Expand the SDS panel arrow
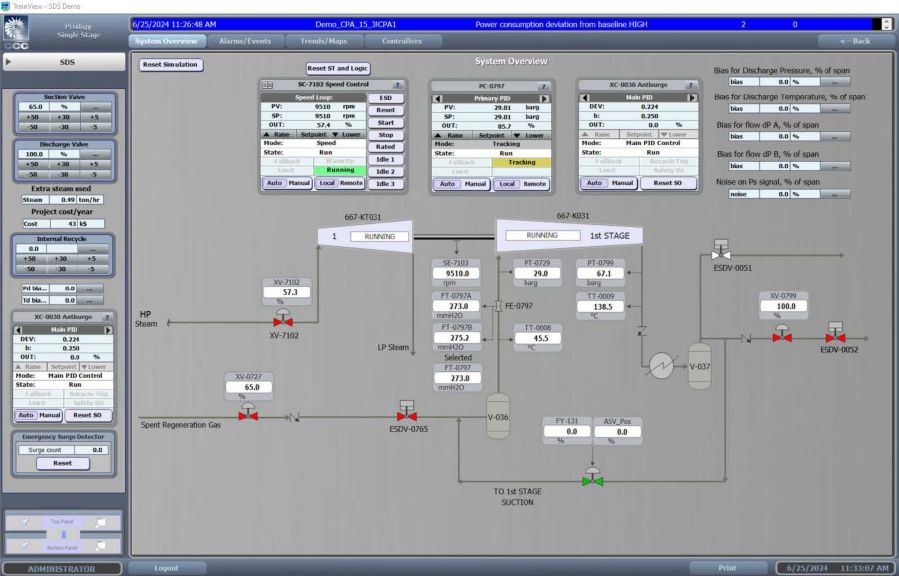The height and width of the screenshot is (576, 899). tap(8, 62)
